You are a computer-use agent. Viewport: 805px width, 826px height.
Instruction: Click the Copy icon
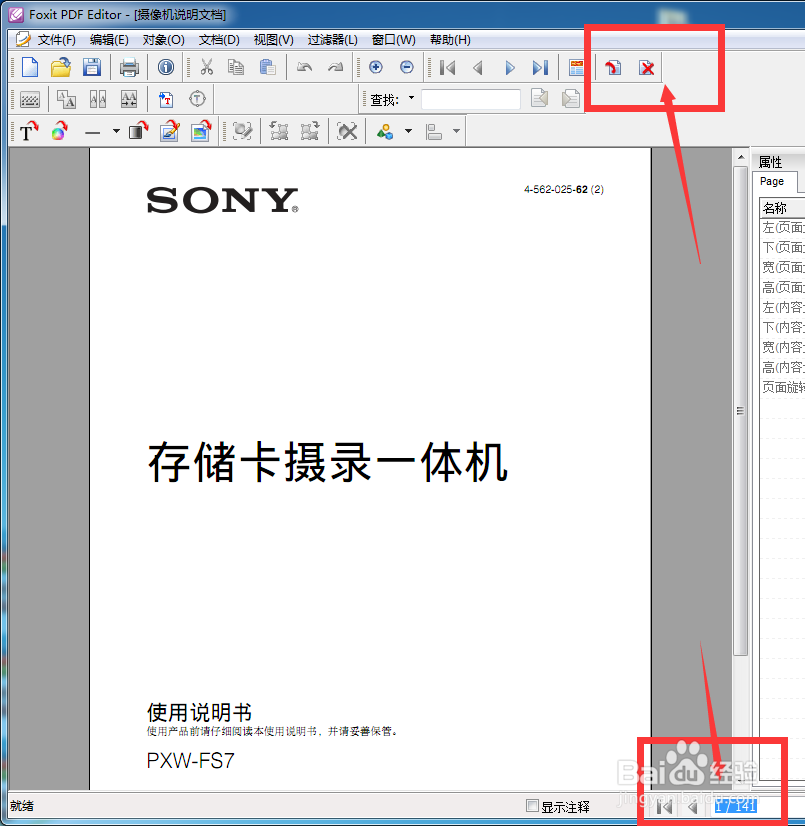(235, 67)
